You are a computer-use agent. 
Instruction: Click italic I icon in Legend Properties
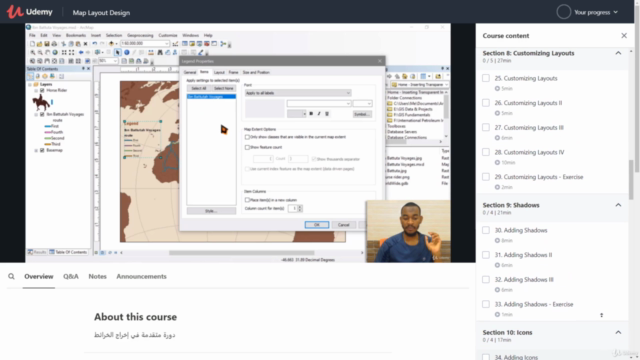[x=319, y=114]
